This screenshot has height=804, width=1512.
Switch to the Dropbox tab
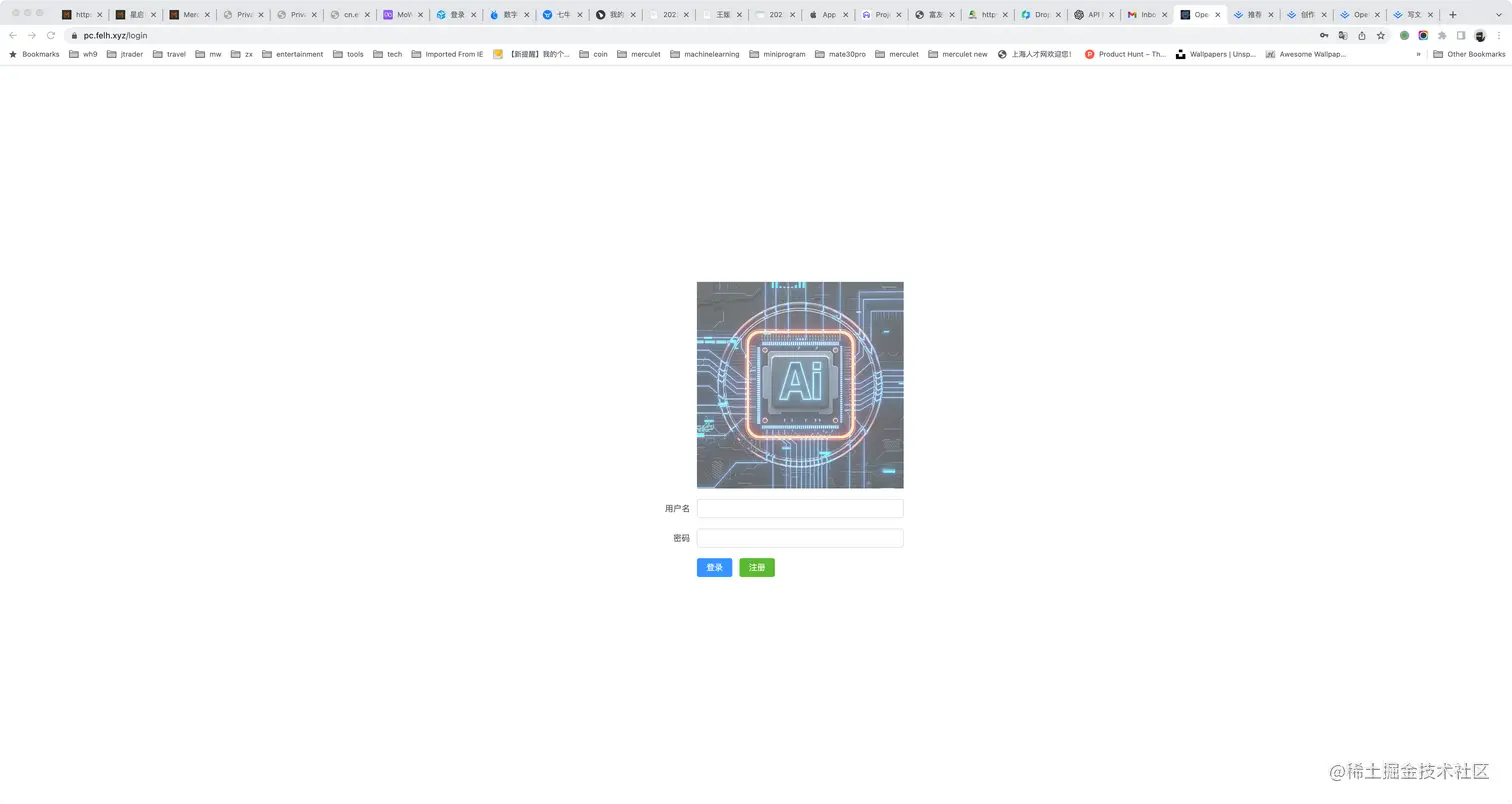coord(1040,14)
